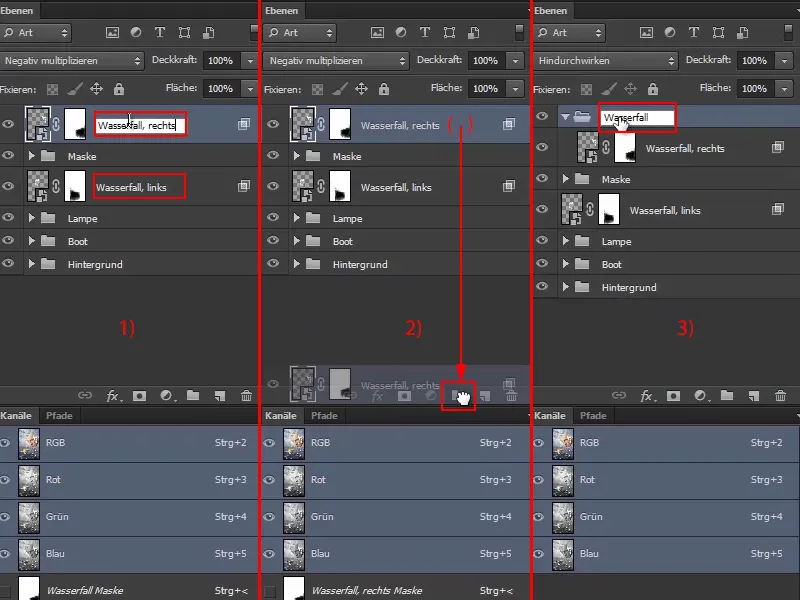Hide Boot group in right panel
800x600 pixels.
[x=542, y=263]
